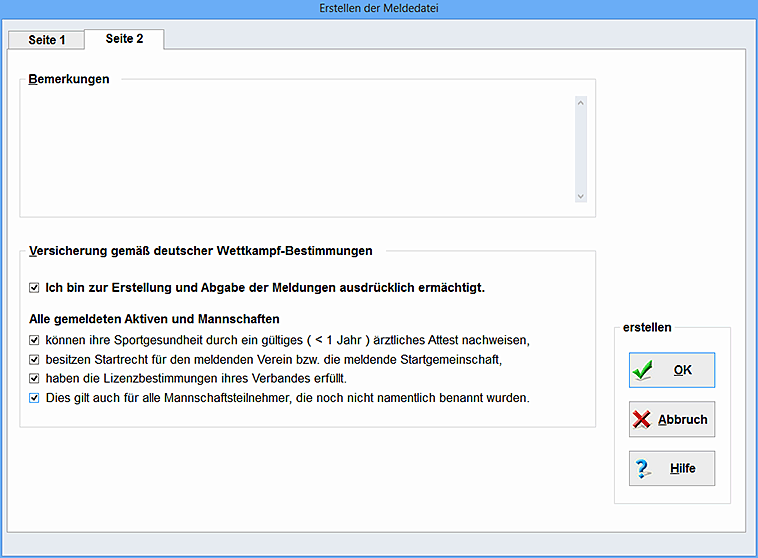Click the green checkmark icon on OK
758x558 pixels.
(642, 370)
